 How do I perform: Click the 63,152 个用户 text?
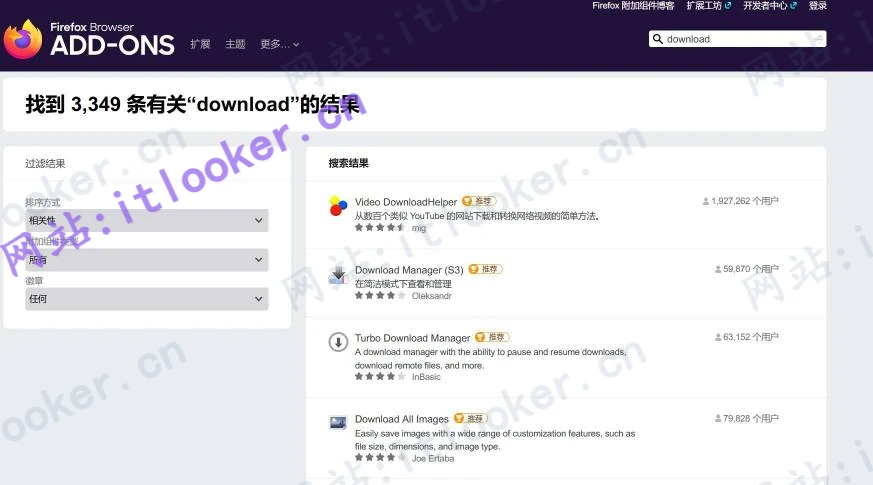[751, 337]
